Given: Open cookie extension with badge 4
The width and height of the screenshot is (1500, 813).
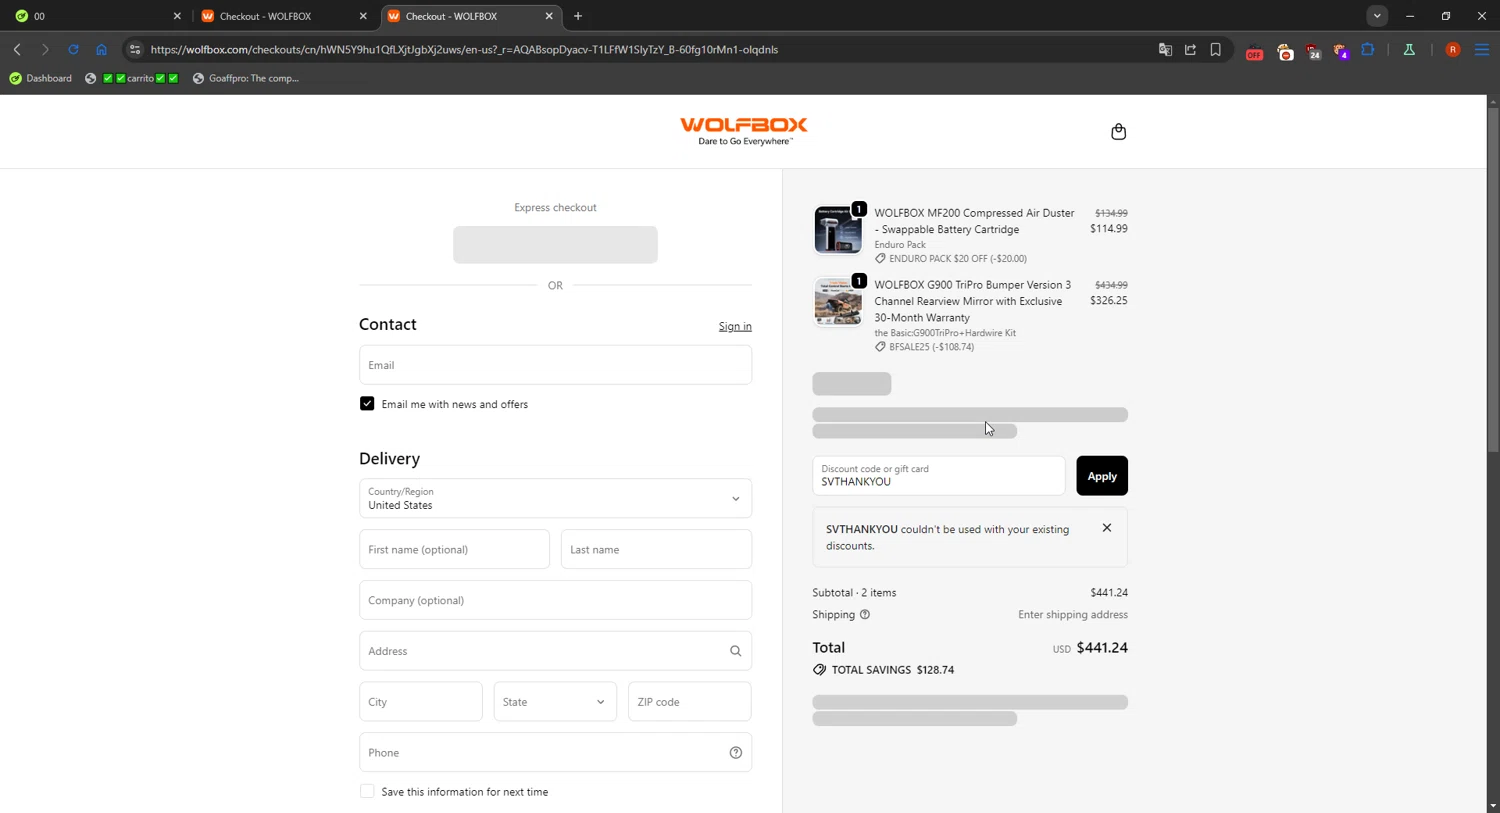Looking at the screenshot, I should (x=1341, y=51).
